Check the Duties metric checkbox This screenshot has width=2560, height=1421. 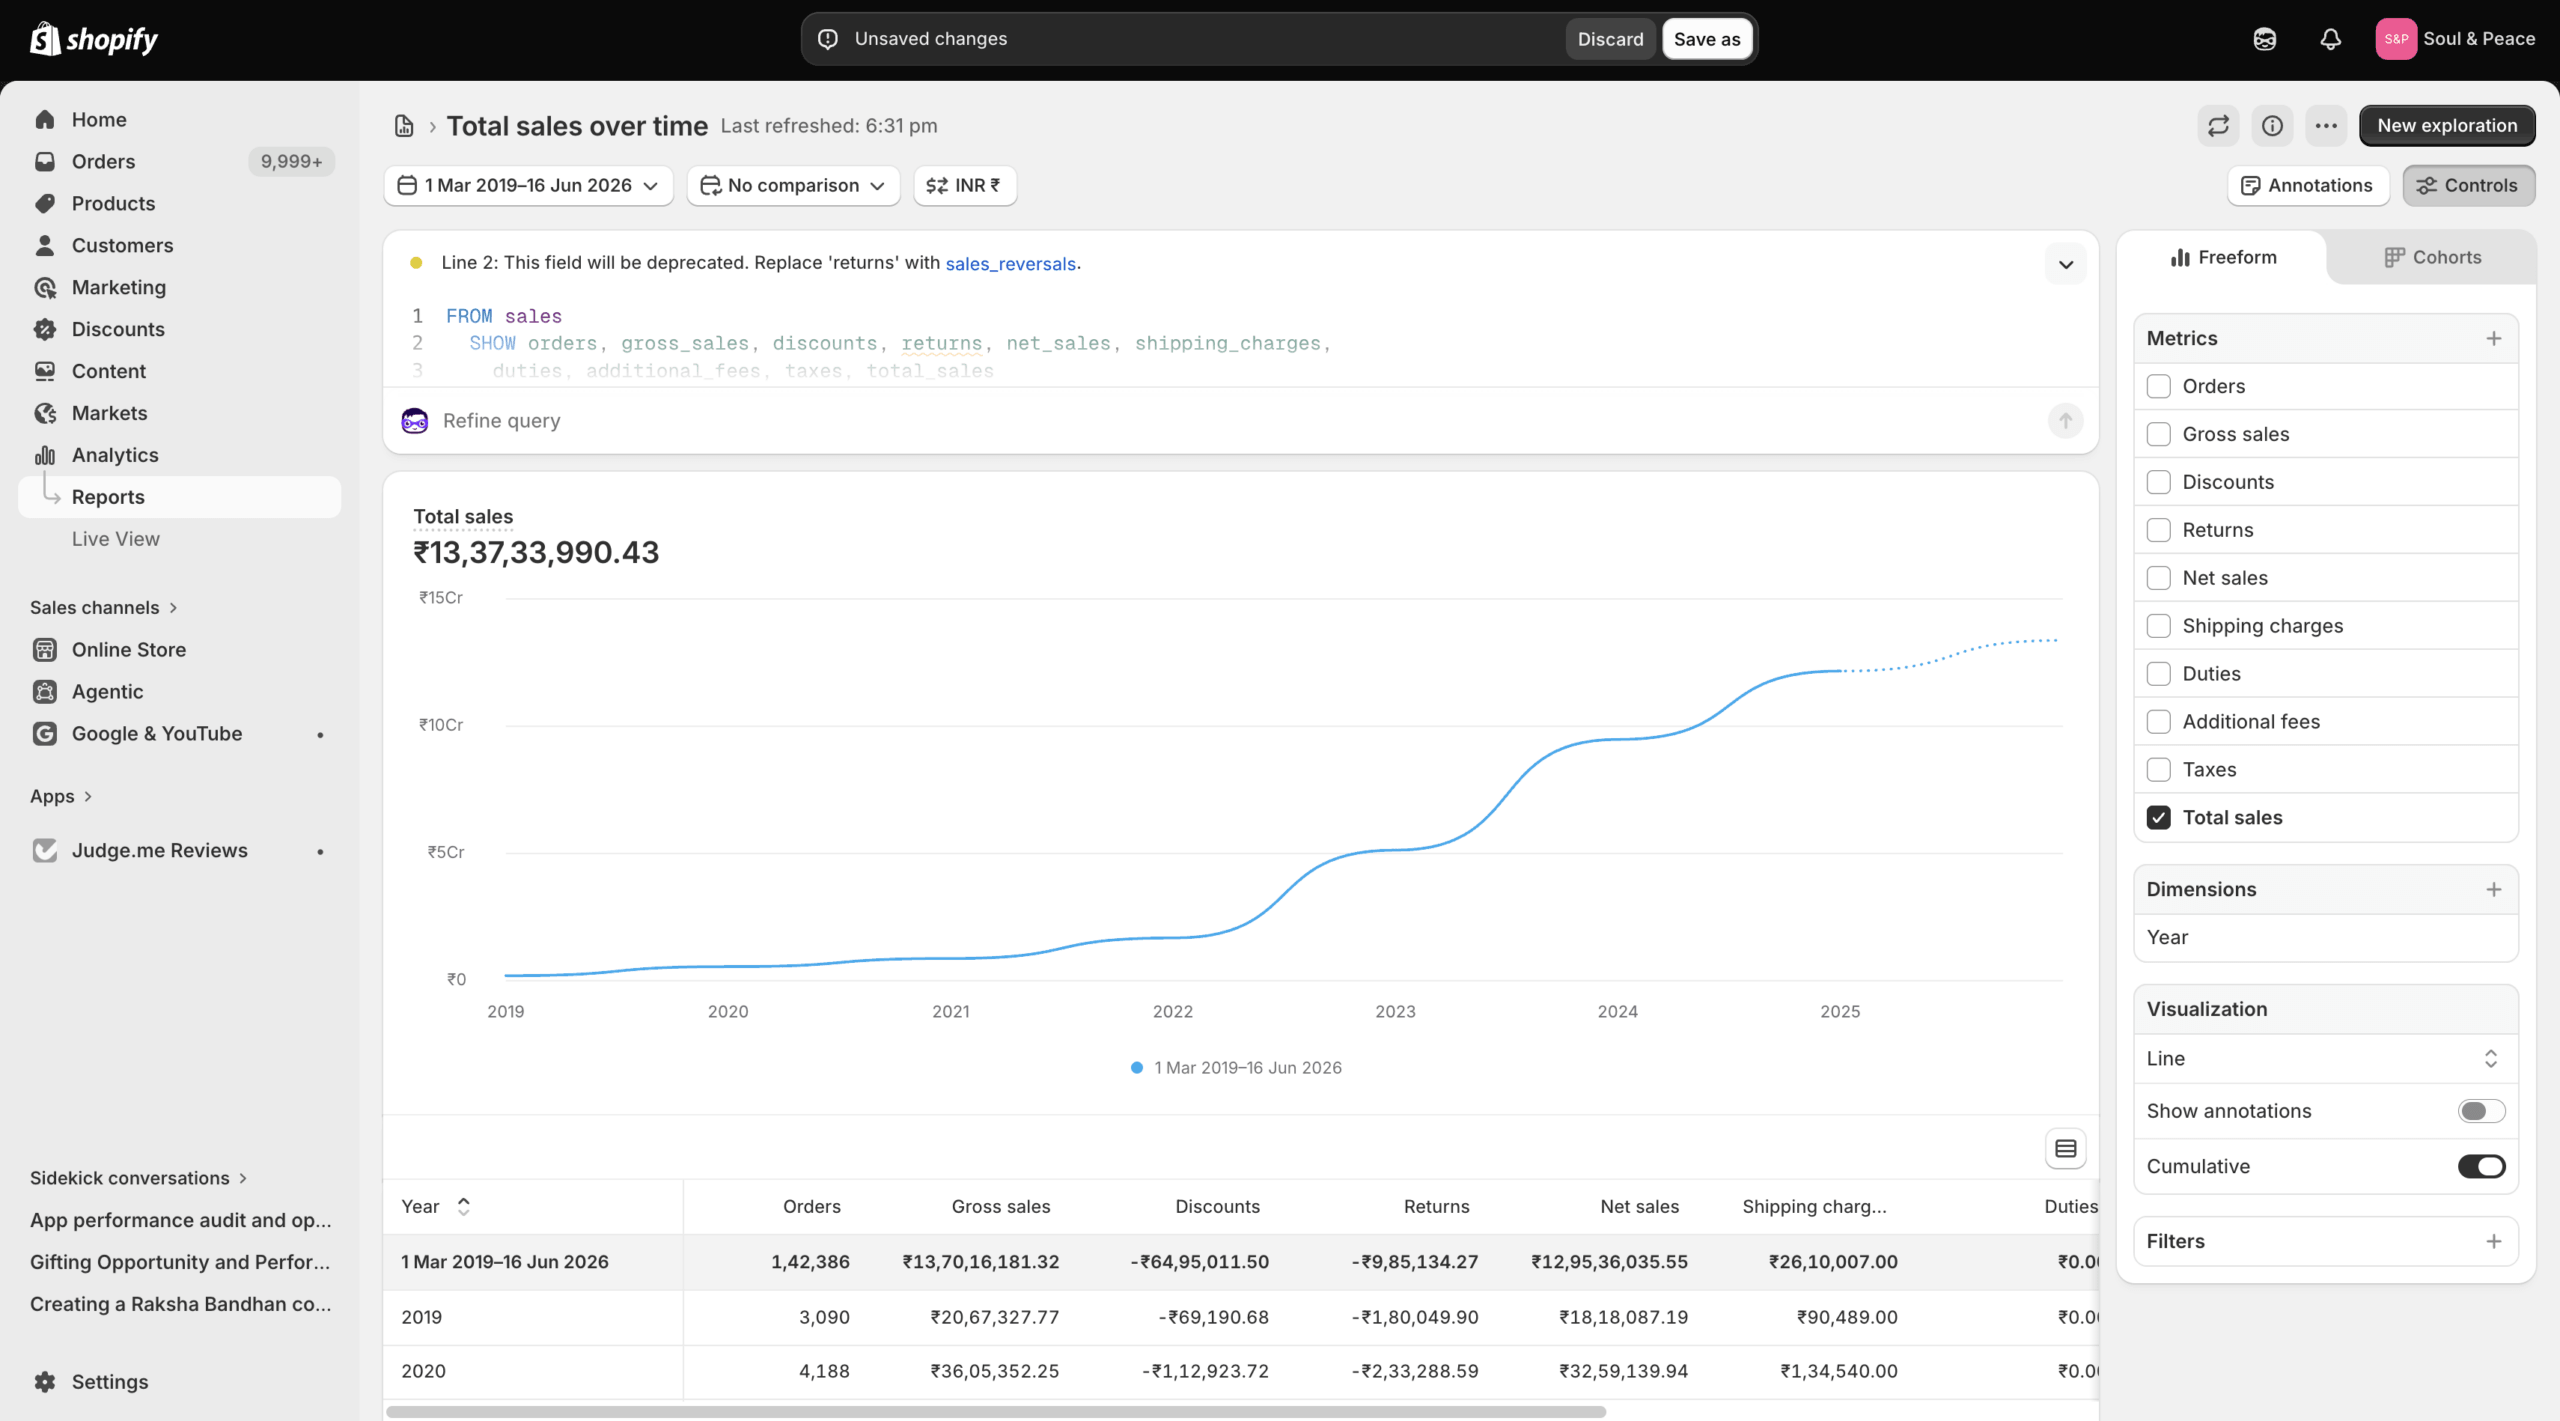click(2159, 675)
